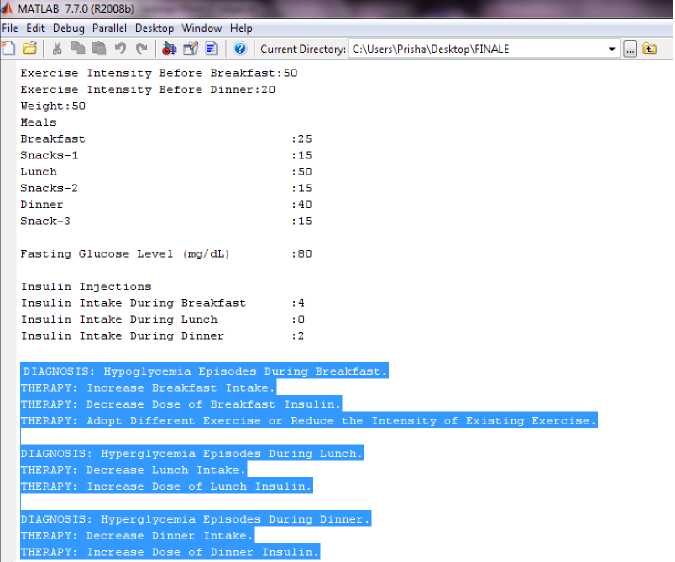Click 'DIAGNOSIS: Hypoglycemia Episodes During Breakfast.' line

tap(205, 371)
